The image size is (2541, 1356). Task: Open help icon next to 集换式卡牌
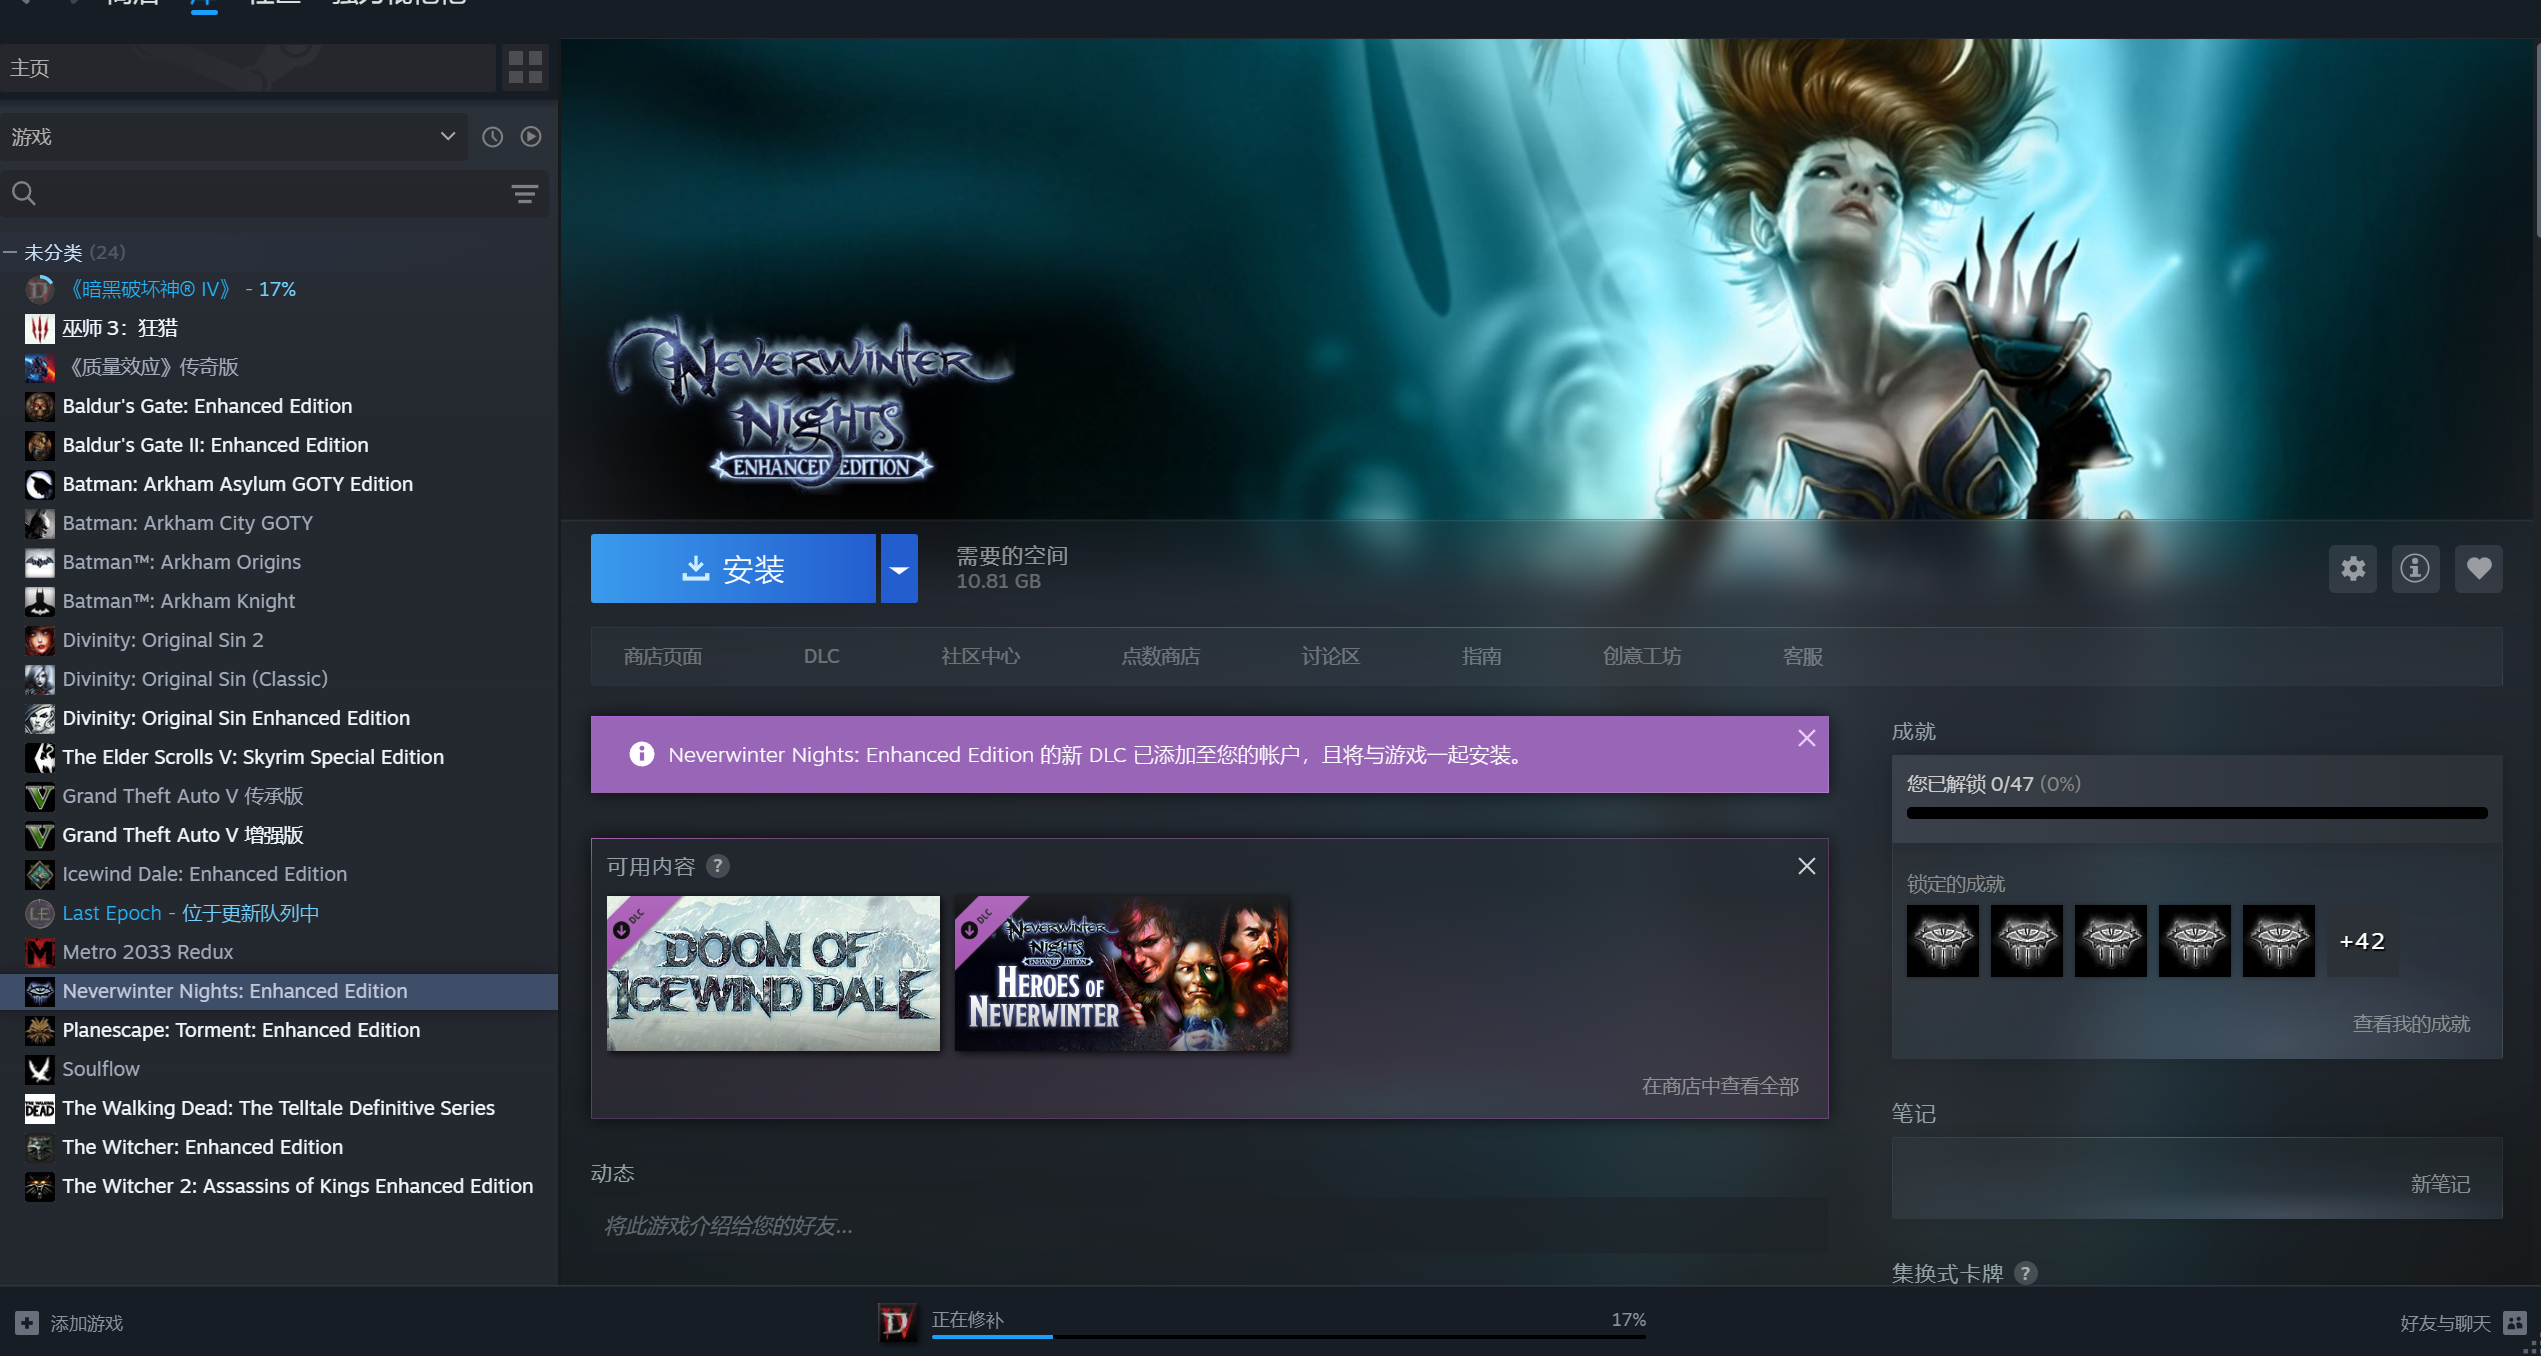coord(2025,1273)
